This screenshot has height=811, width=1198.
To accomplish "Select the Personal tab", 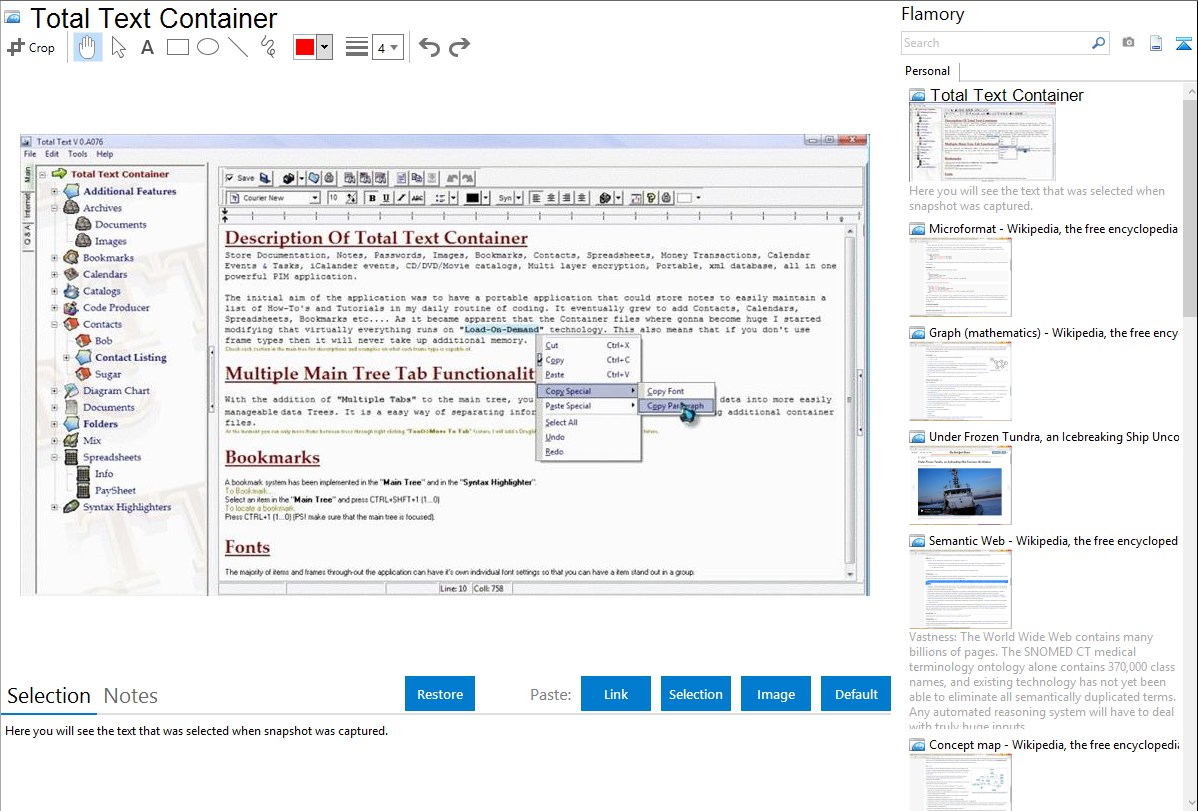I will (x=927, y=71).
